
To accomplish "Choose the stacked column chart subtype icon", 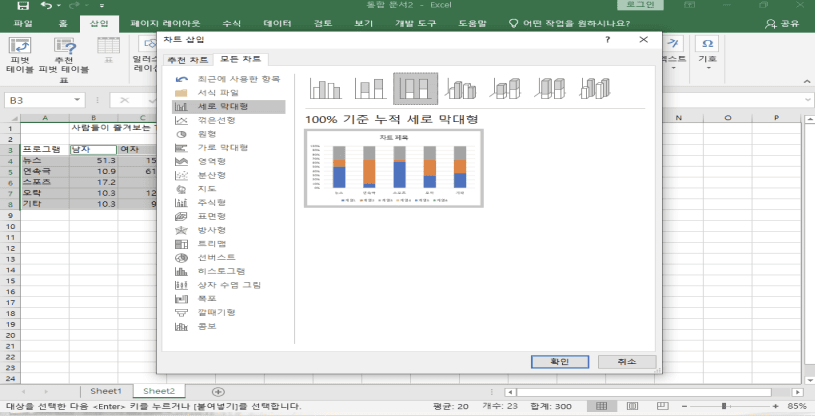I will [x=367, y=90].
